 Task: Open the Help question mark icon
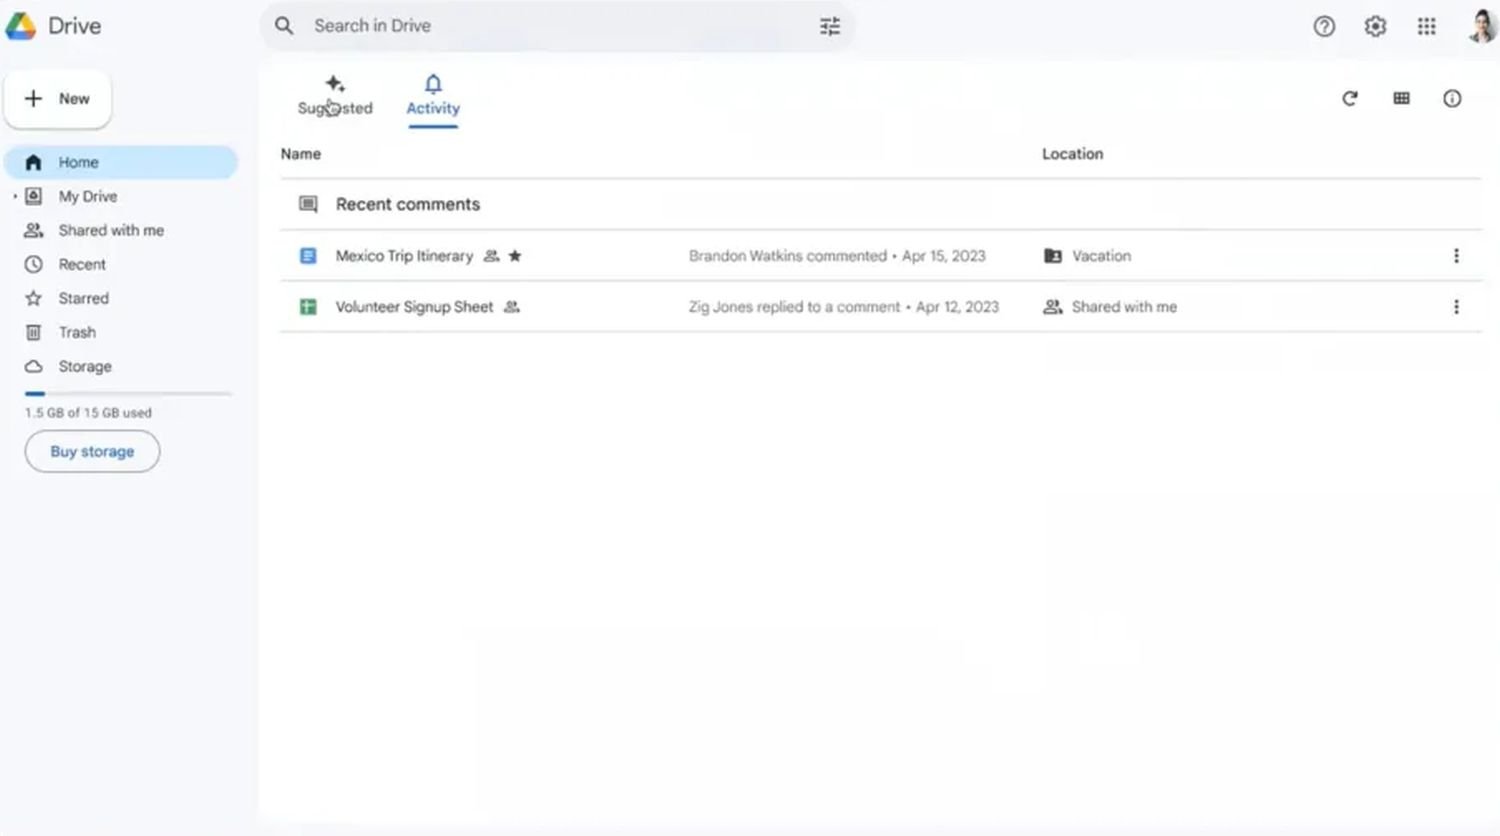click(1324, 27)
